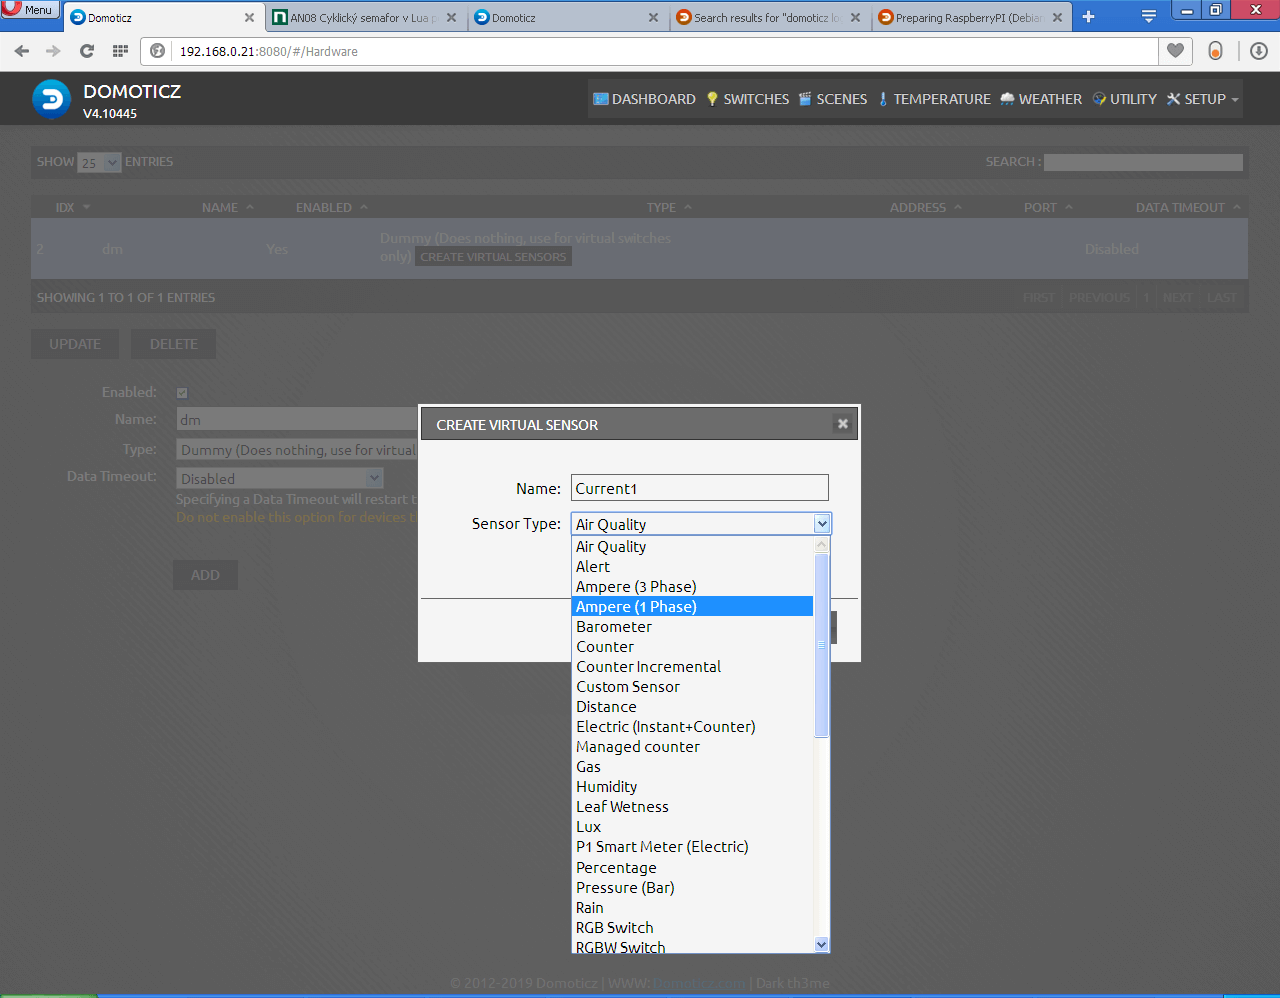Click the Domoticz logo icon
Screen dimensions: 1280x998
click(51, 99)
